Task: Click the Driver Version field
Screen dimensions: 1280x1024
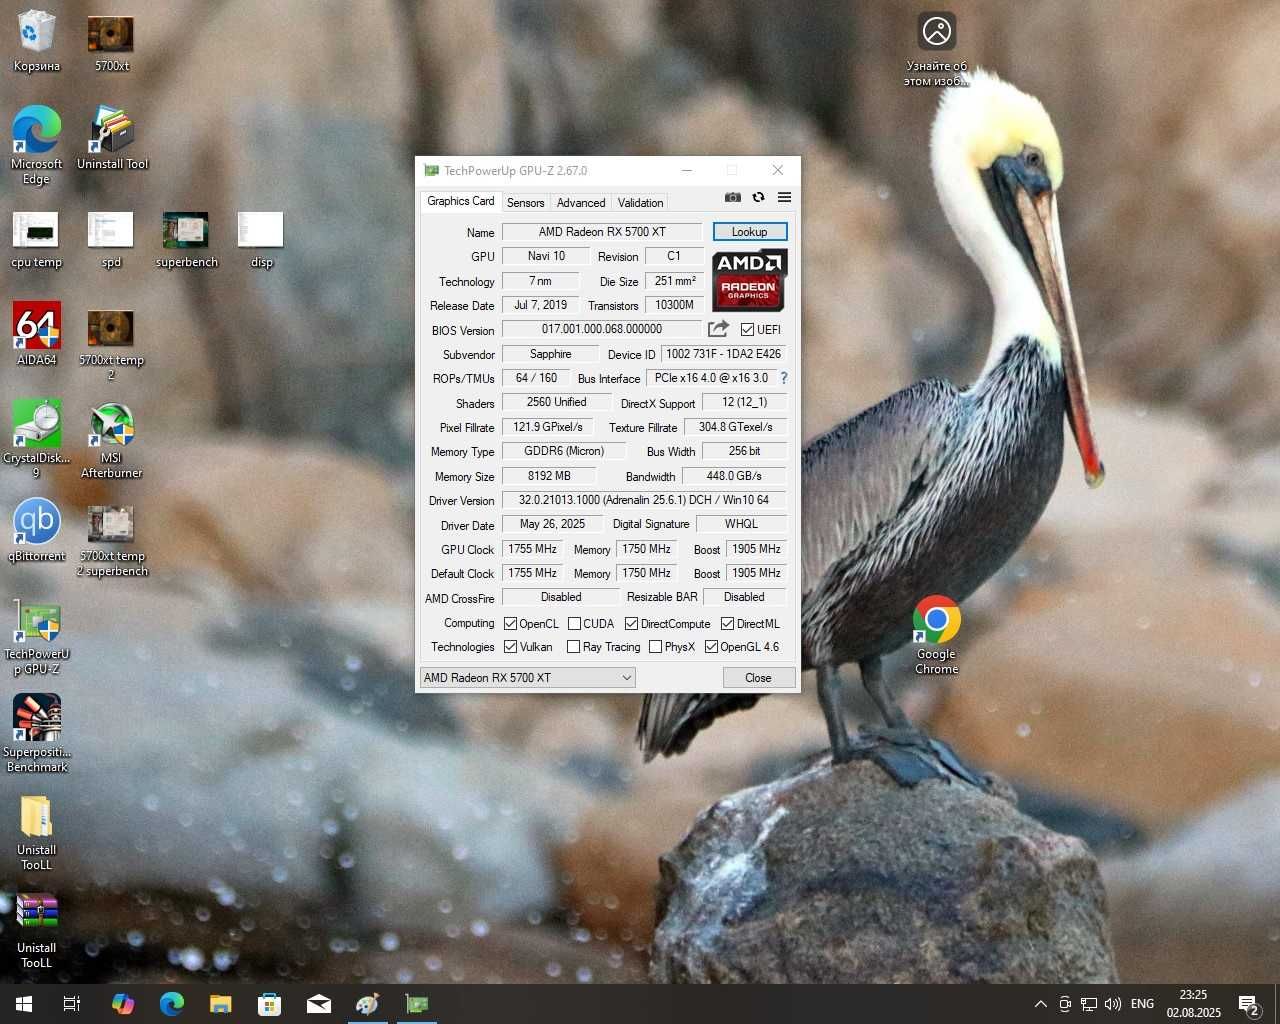Action: click(644, 500)
